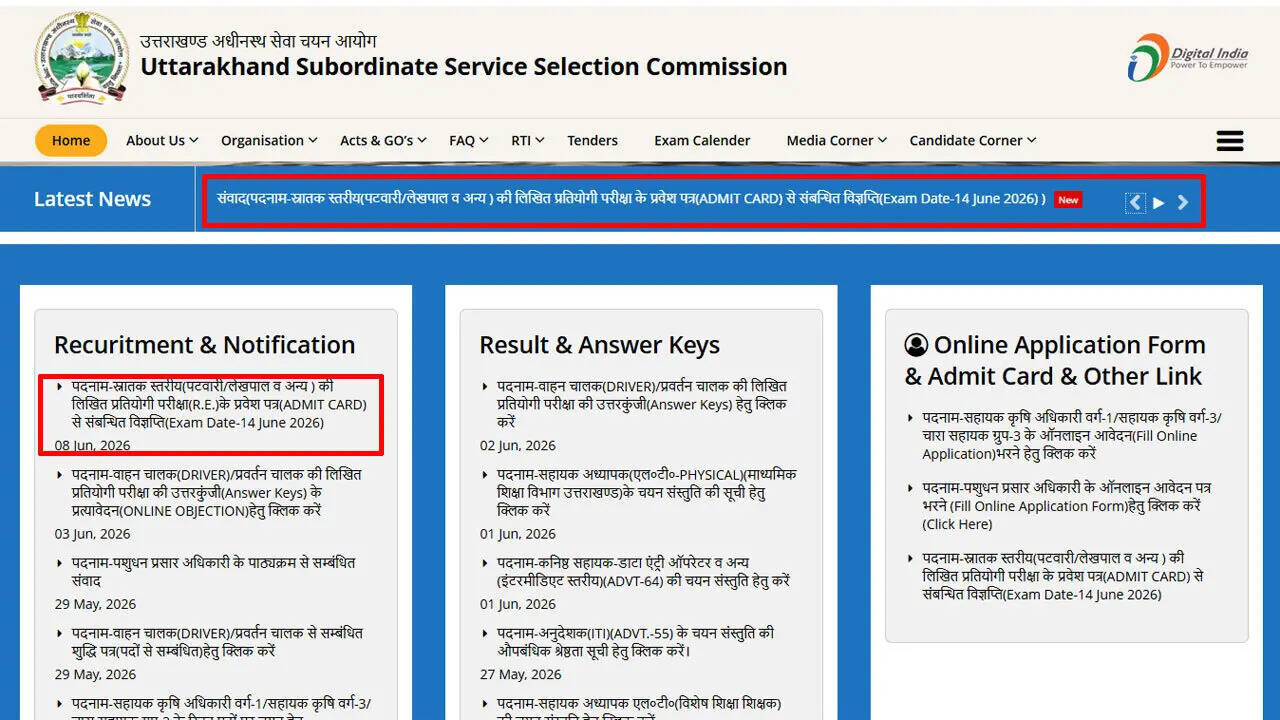Screen dimensions: 1280x720
Task: Click the Digital India logo
Action: coord(1188,57)
